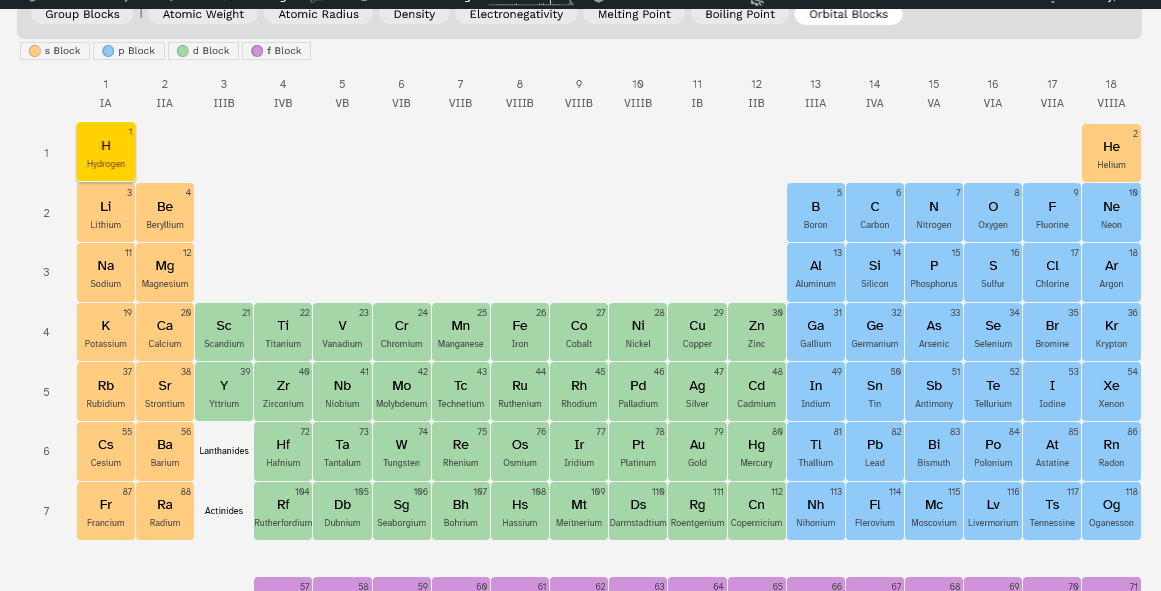This screenshot has height=591, width=1161.
Task: Click the Francium element tile
Action: tap(105, 511)
